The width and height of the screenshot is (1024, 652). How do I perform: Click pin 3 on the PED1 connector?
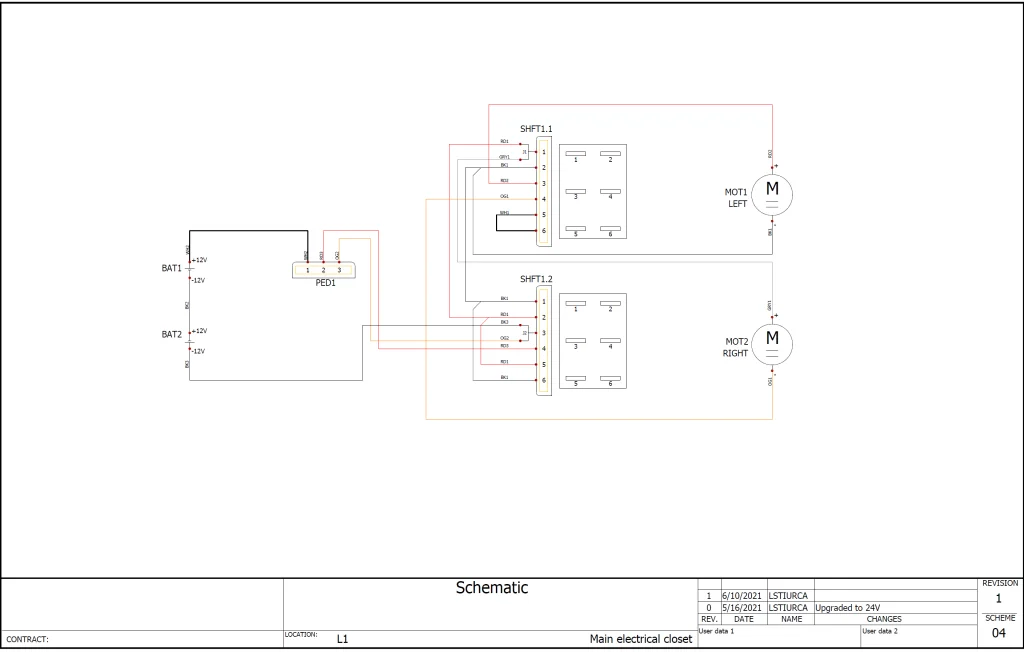pos(339,270)
